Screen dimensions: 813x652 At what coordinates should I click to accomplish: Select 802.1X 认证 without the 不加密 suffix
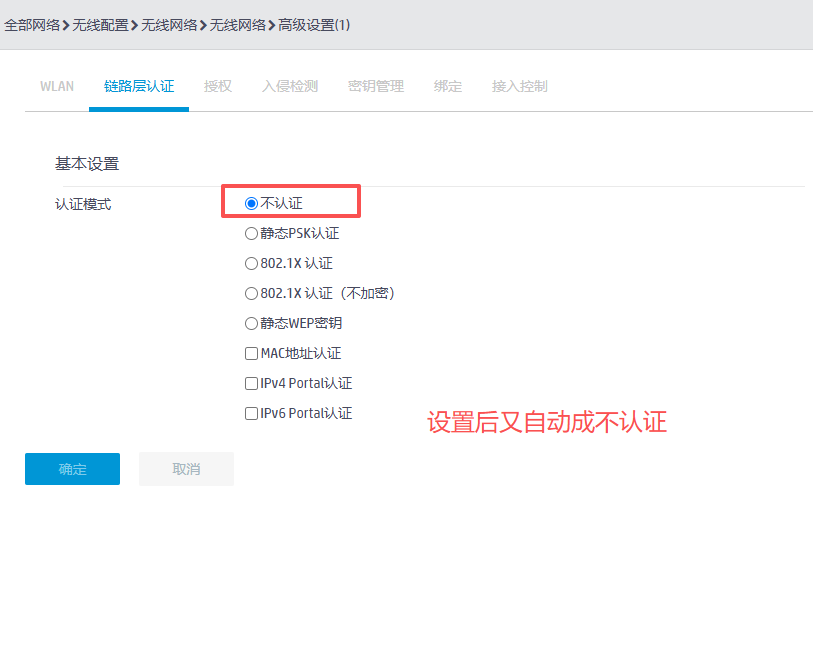tap(252, 264)
